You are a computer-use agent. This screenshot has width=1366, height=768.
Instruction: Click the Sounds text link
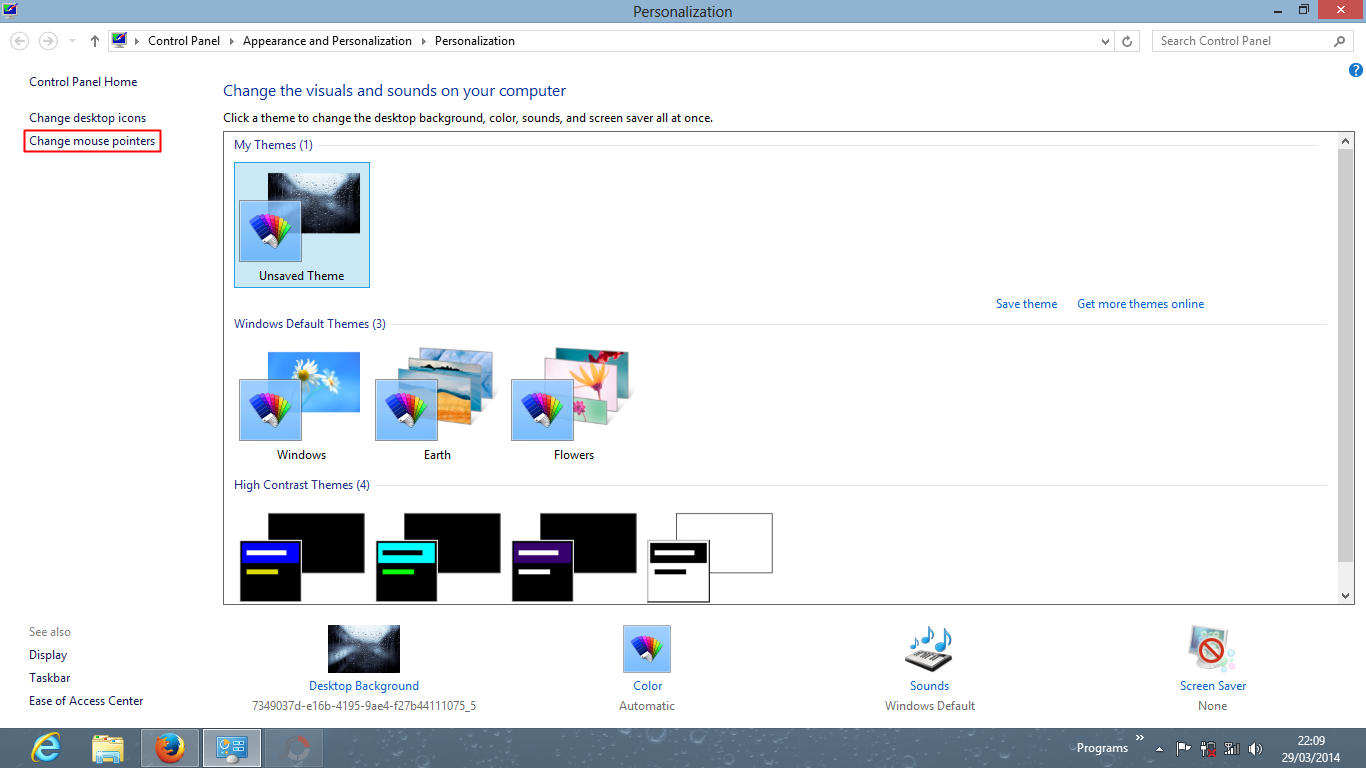[x=929, y=686]
